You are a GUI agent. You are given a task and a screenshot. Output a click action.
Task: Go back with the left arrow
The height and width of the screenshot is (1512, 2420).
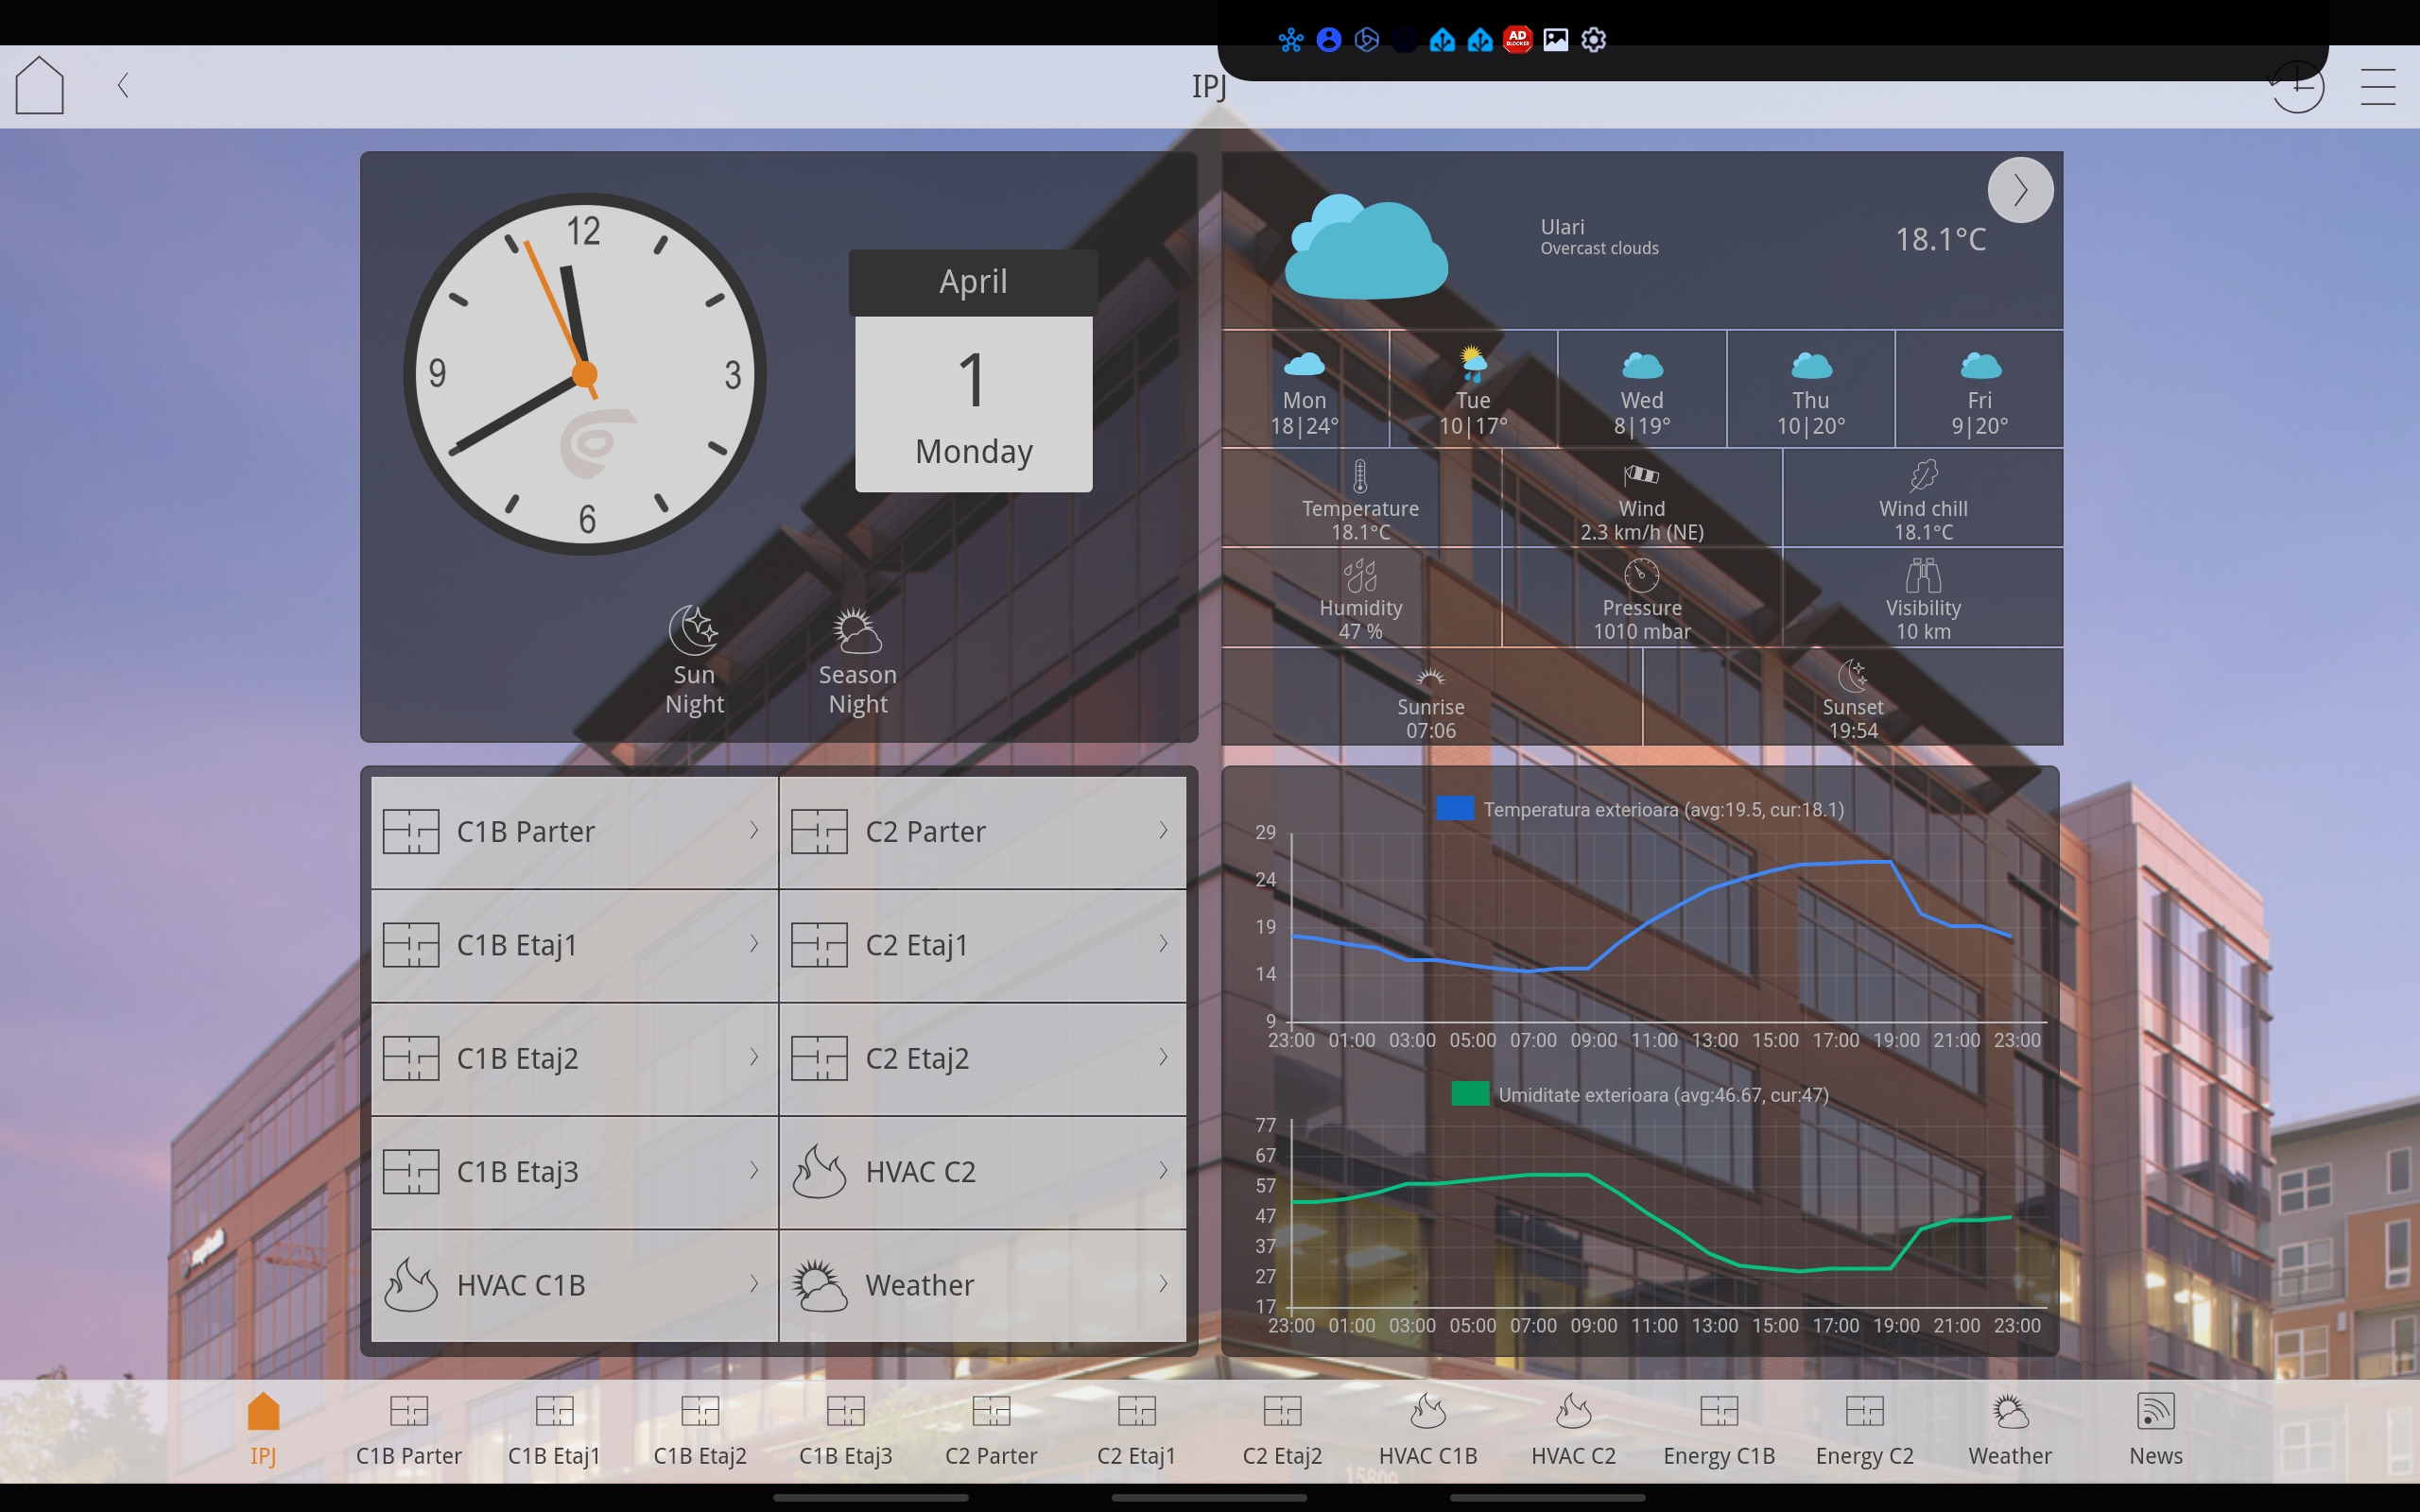123,86
